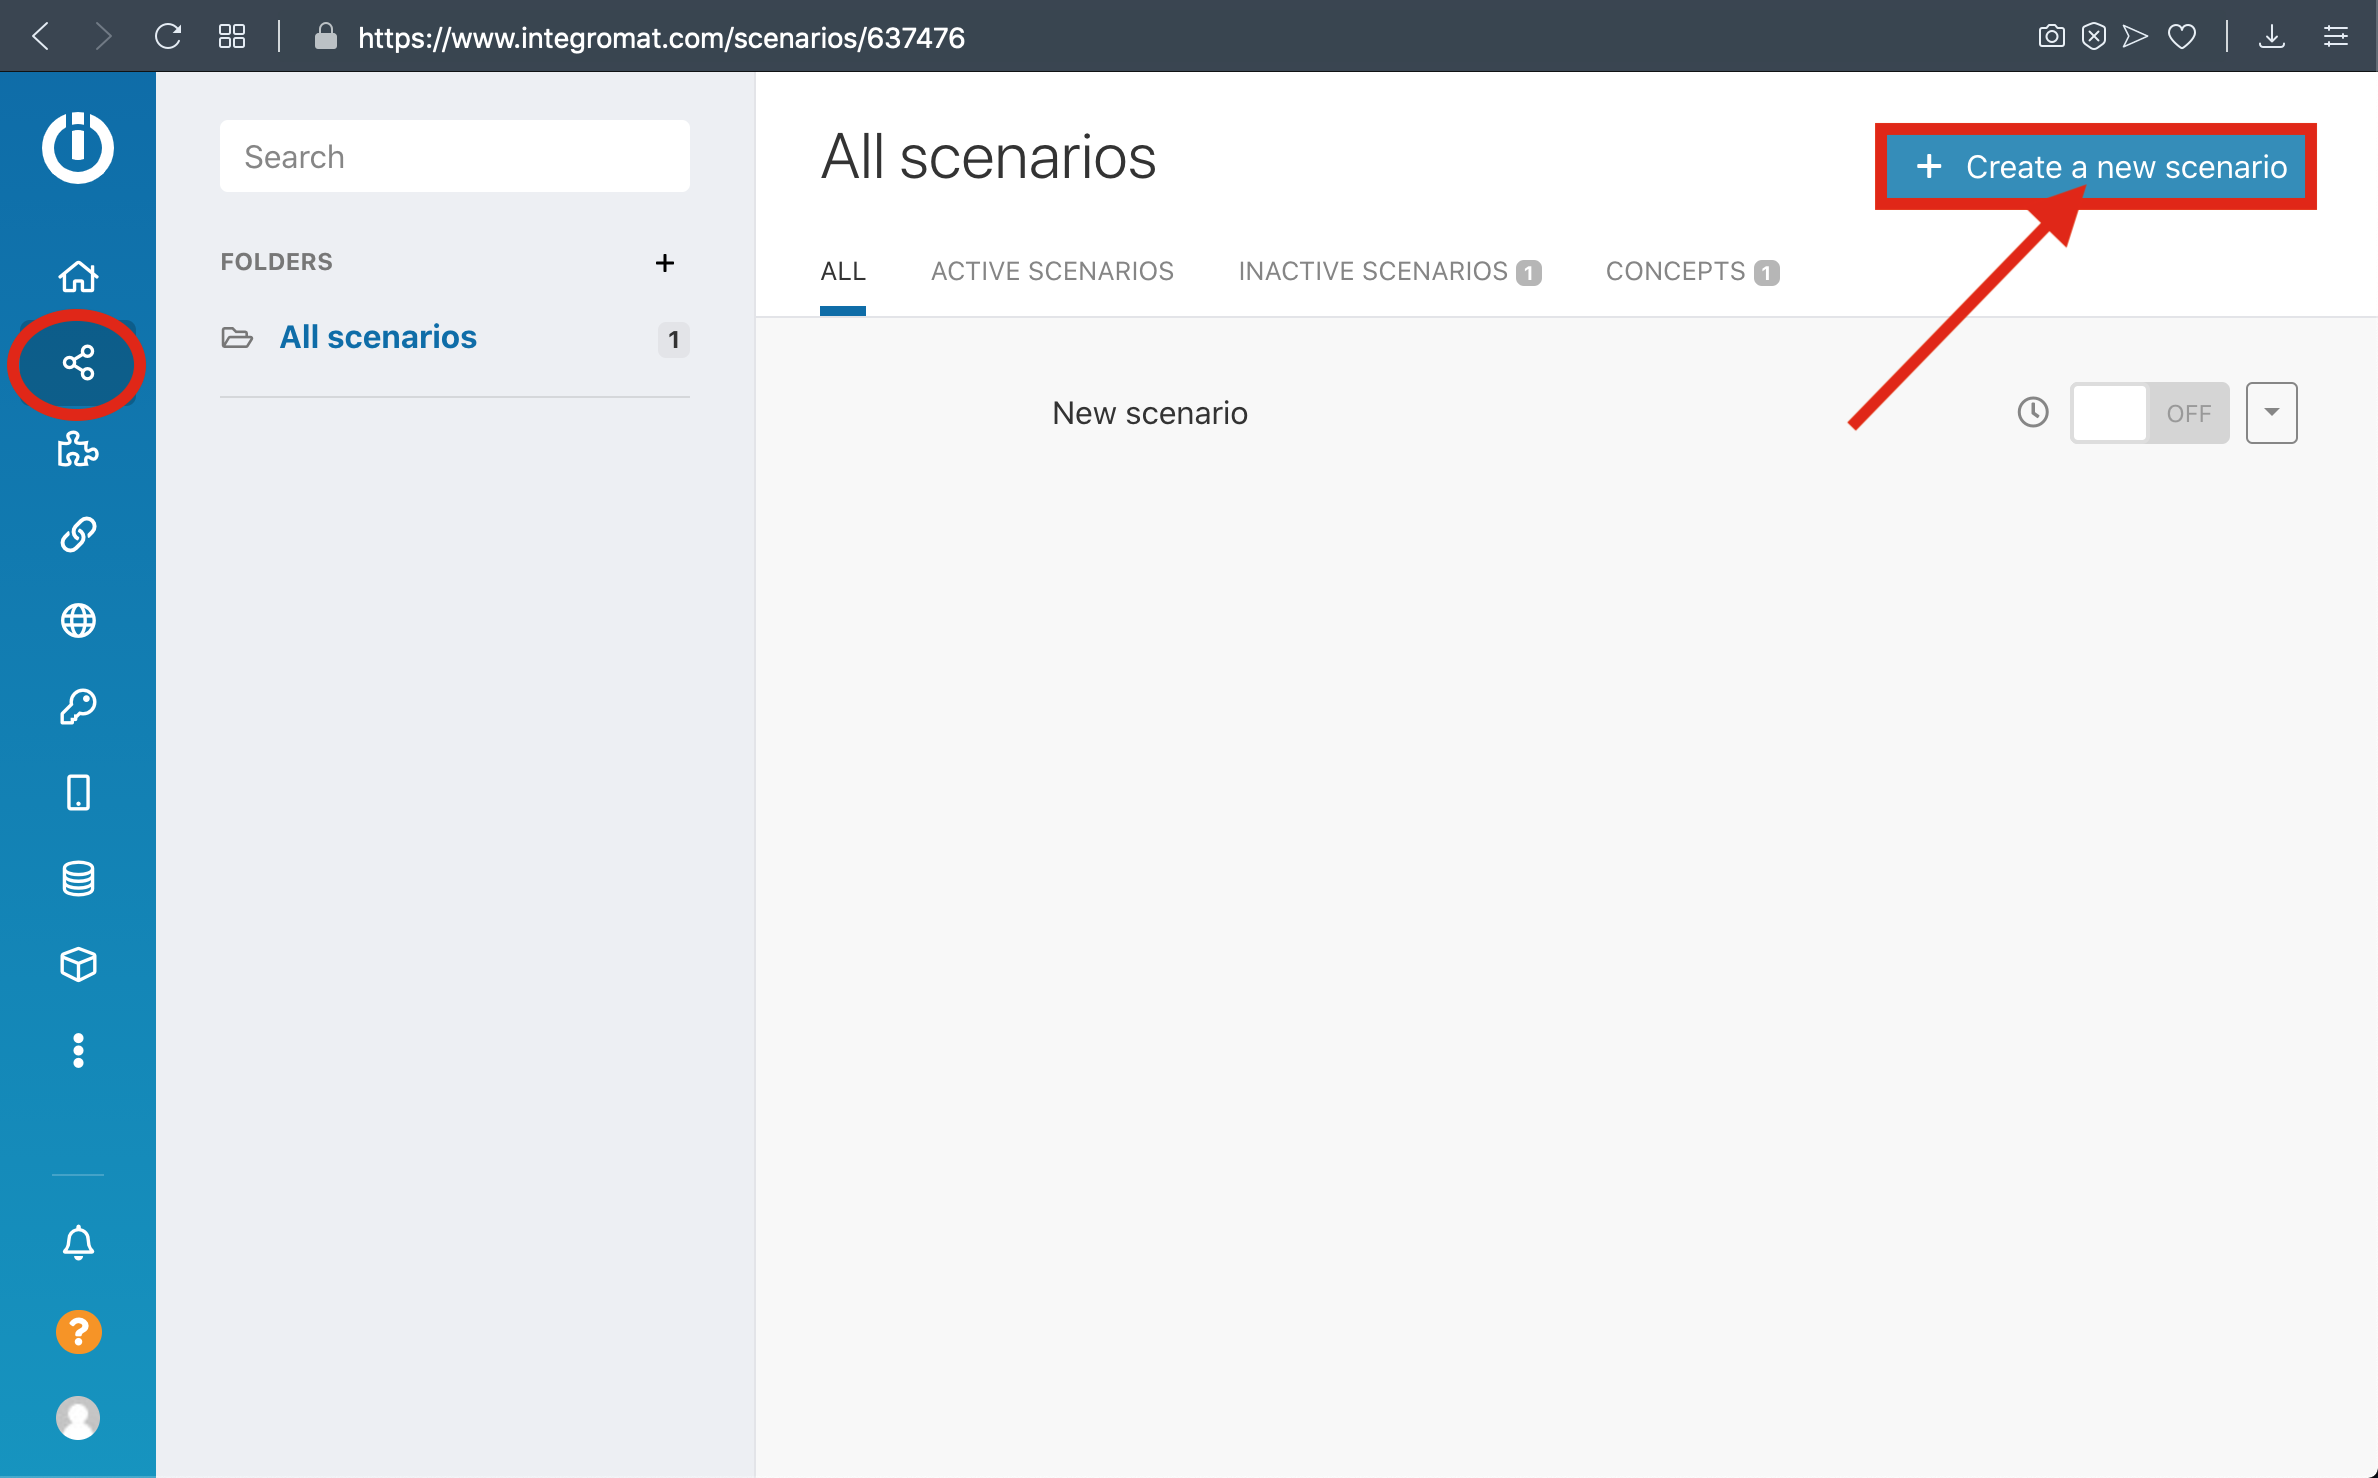Click Create a new scenario button
This screenshot has width=2378, height=1478.
[x=2099, y=167]
